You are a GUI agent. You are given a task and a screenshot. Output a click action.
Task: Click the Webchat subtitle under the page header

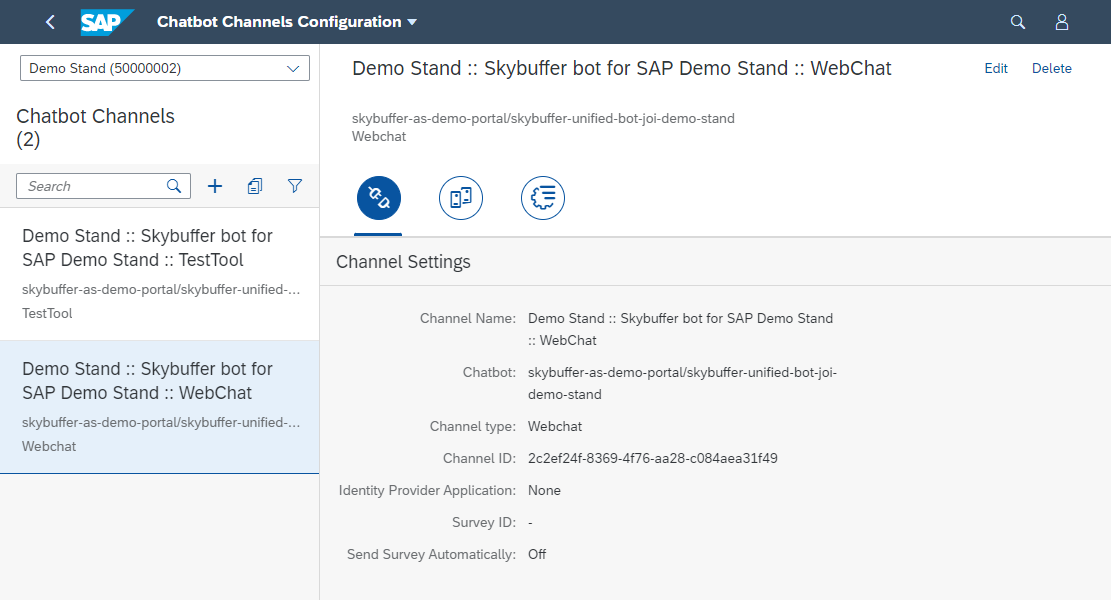(x=379, y=137)
